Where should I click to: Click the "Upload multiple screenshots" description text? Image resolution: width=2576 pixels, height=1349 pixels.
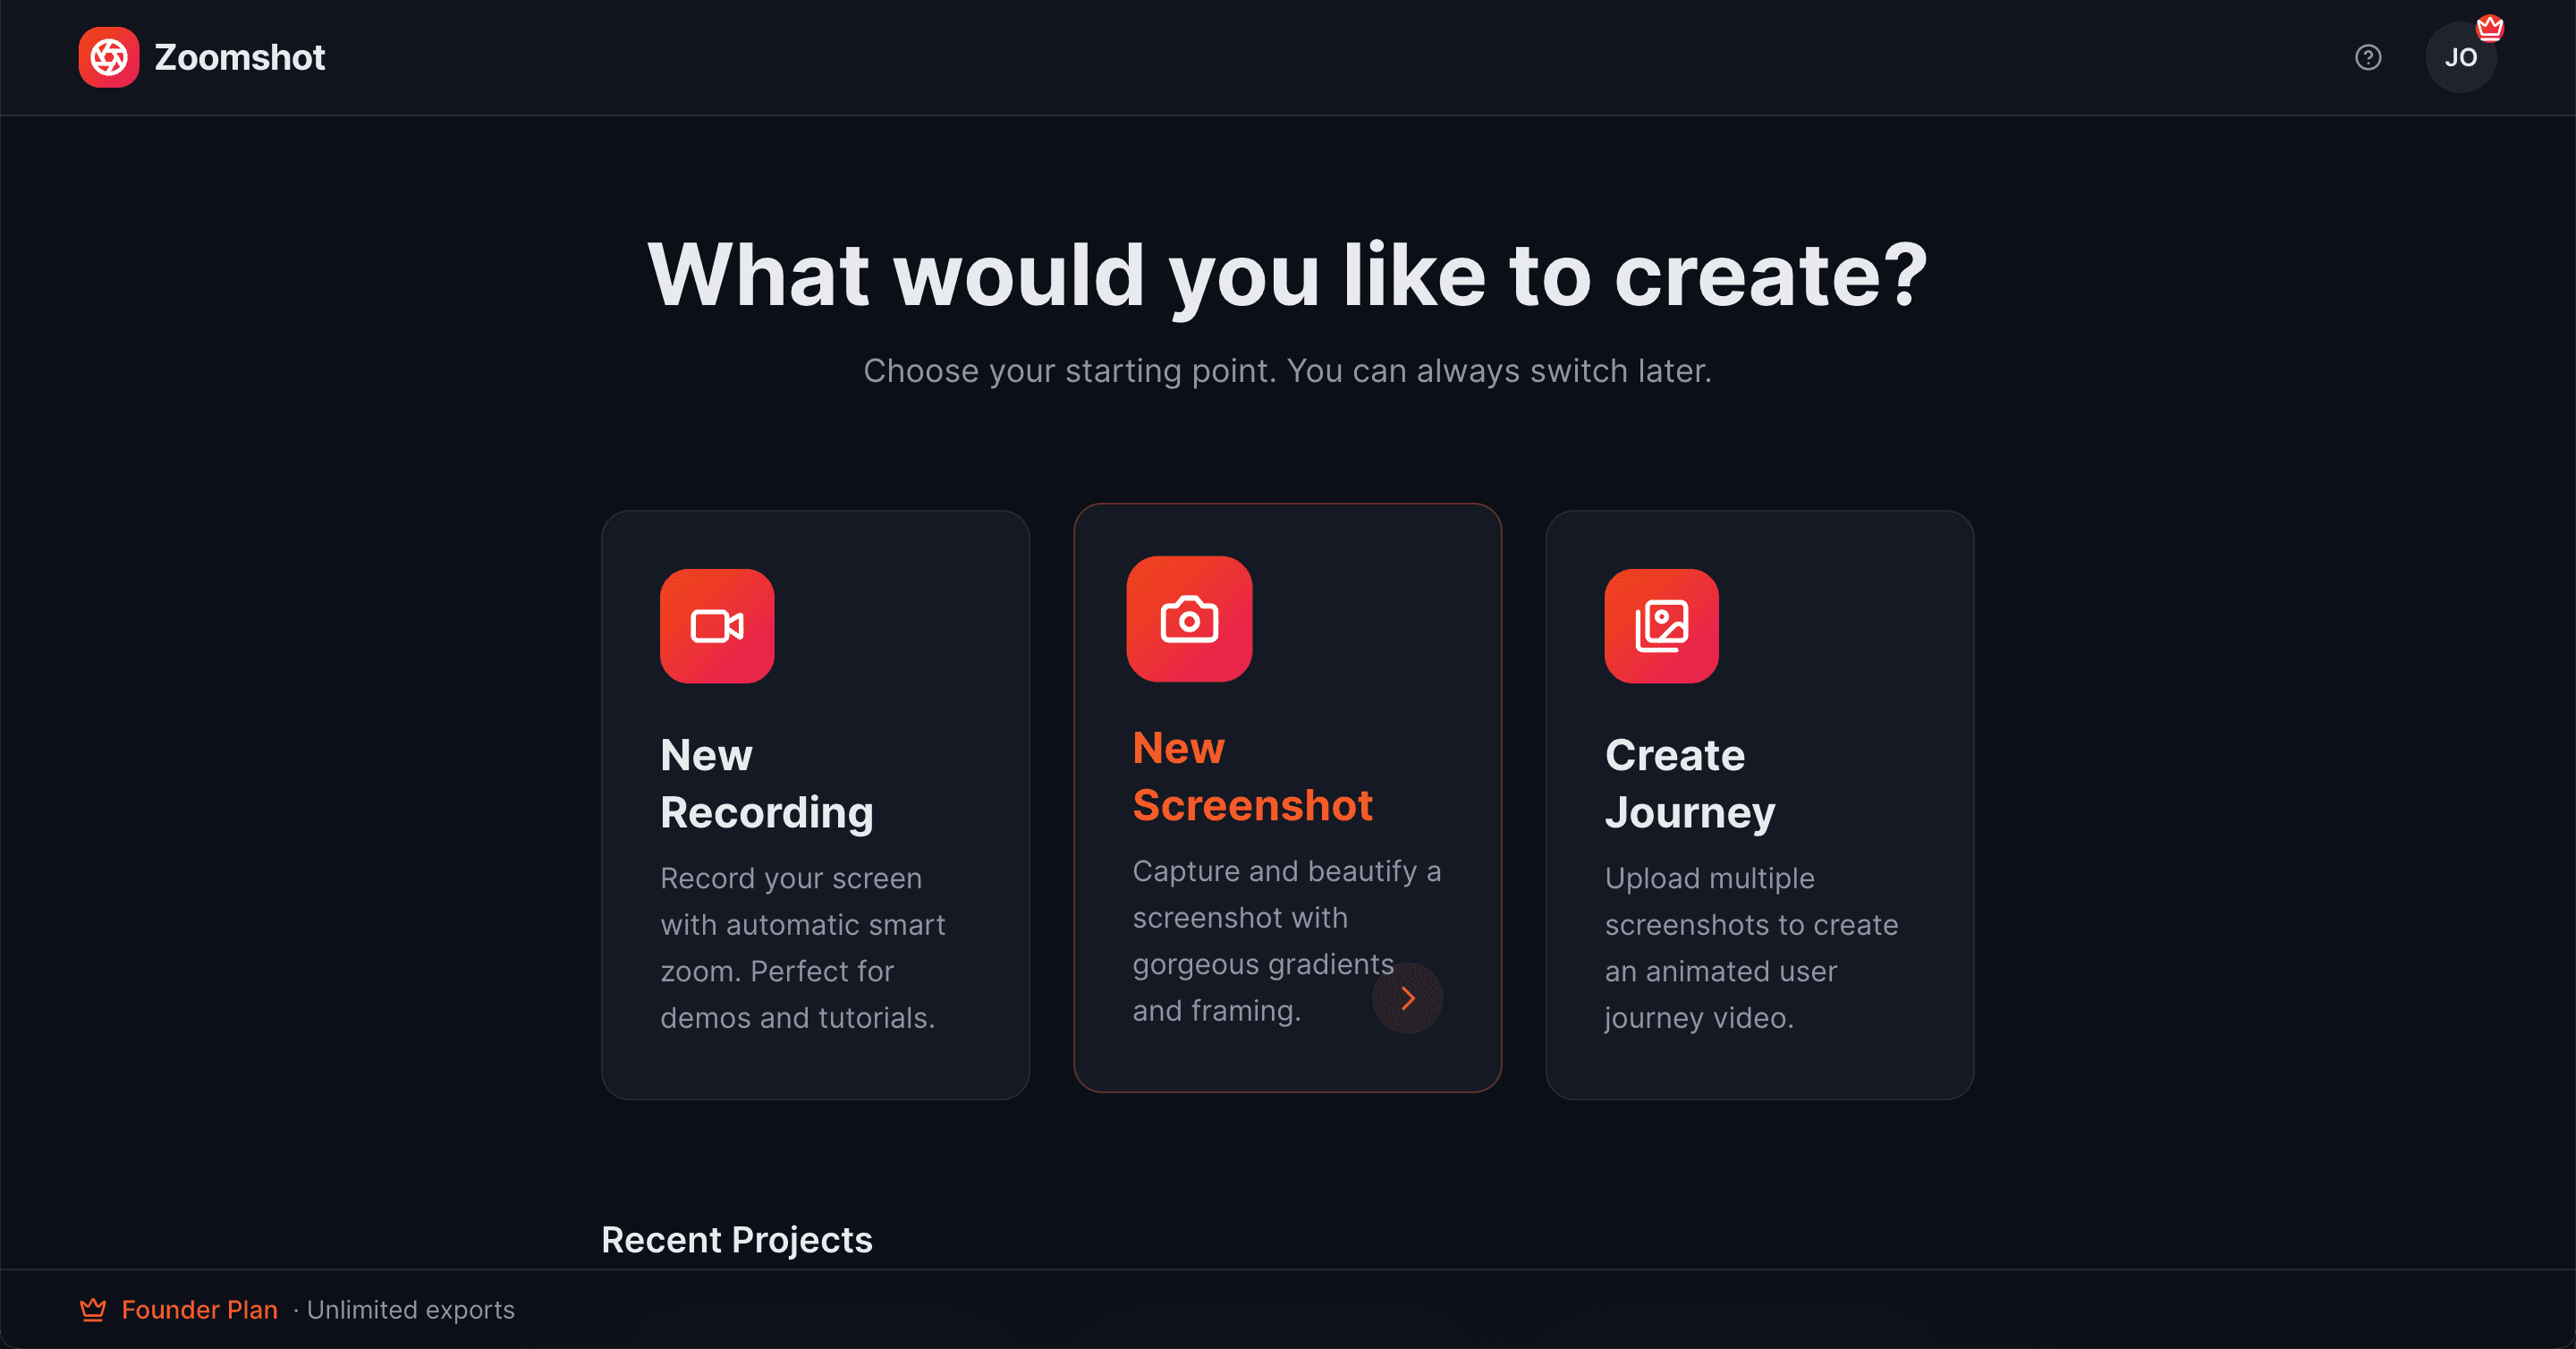point(1750,947)
